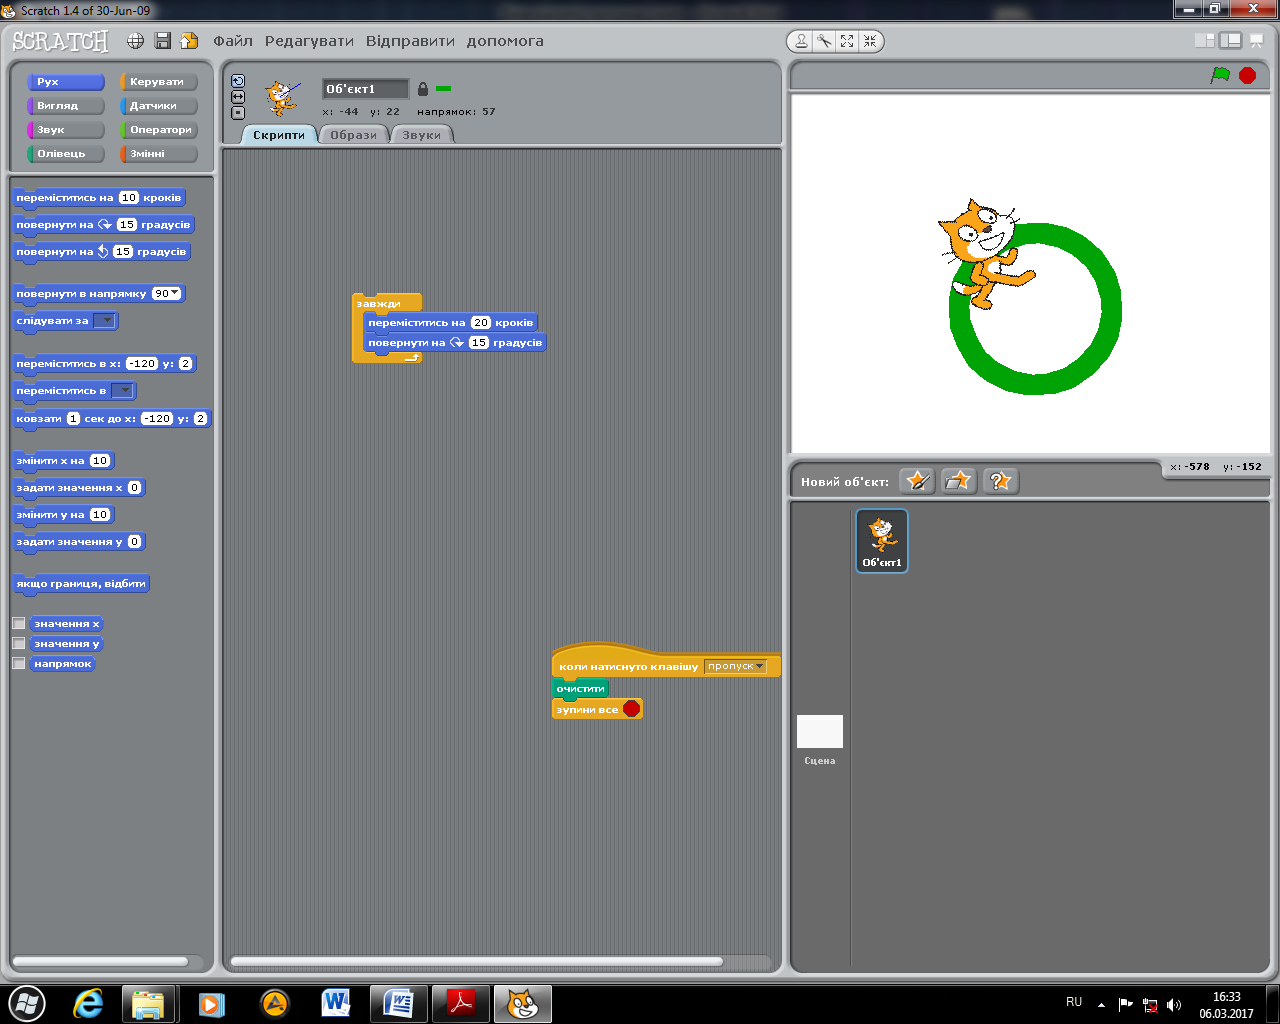Select the duplicate stamp tool
1280x1024 pixels.
pyautogui.click(x=802, y=41)
